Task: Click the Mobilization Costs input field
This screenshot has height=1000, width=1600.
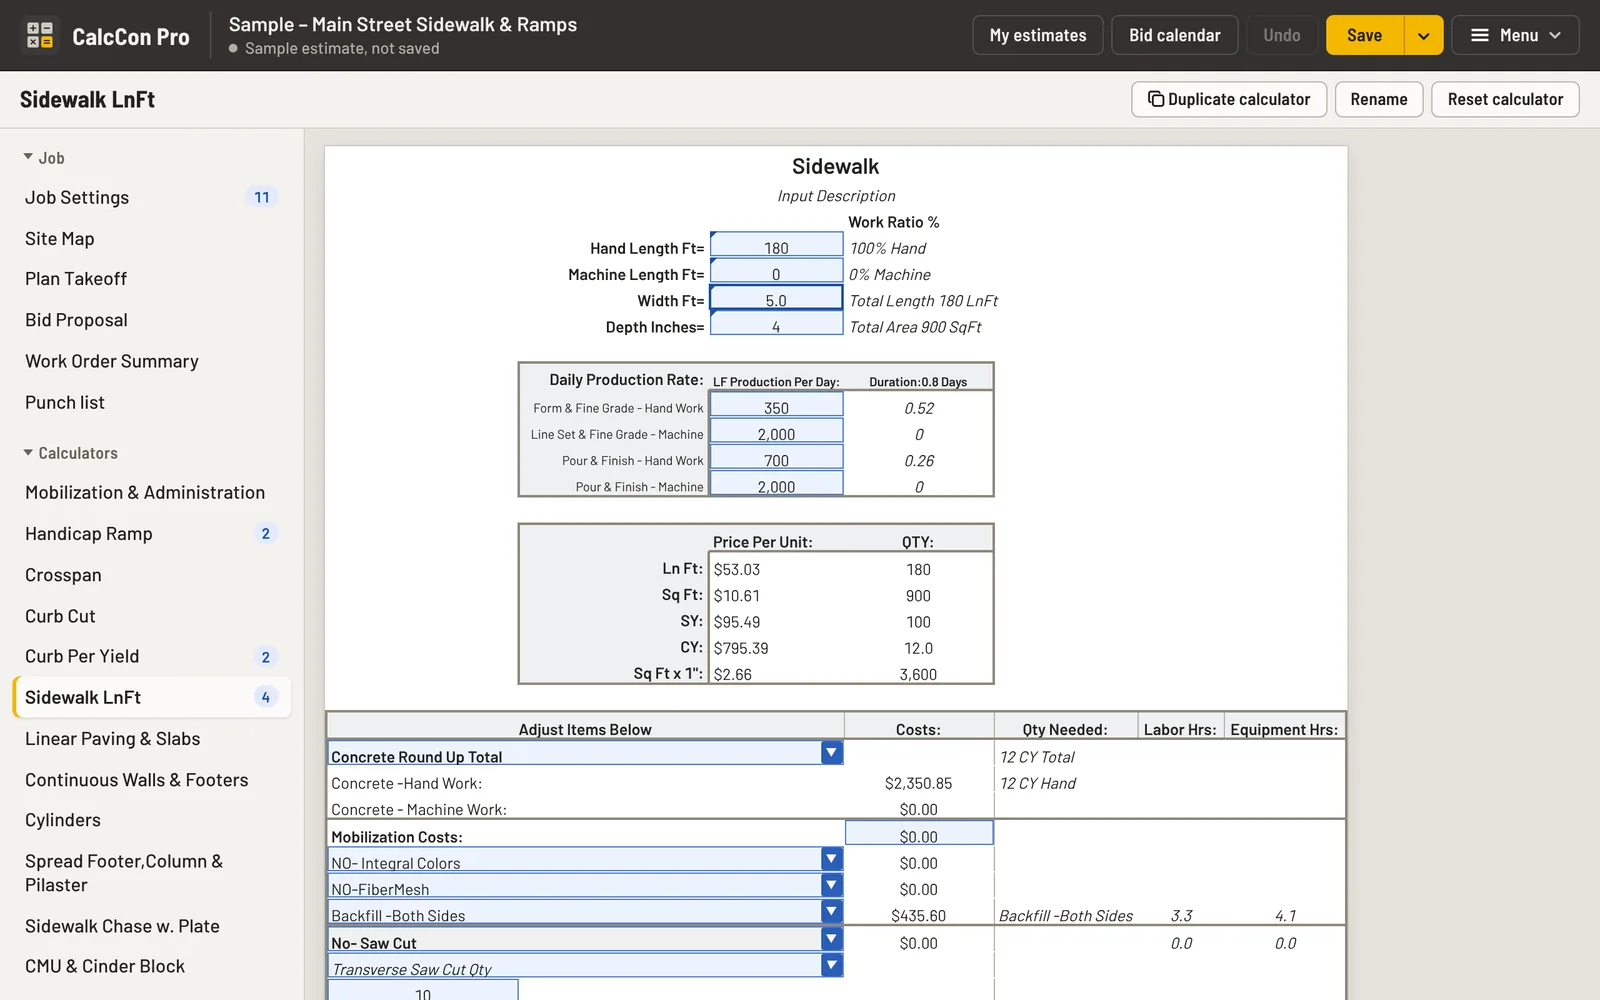Action: click(x=919, y=833)
